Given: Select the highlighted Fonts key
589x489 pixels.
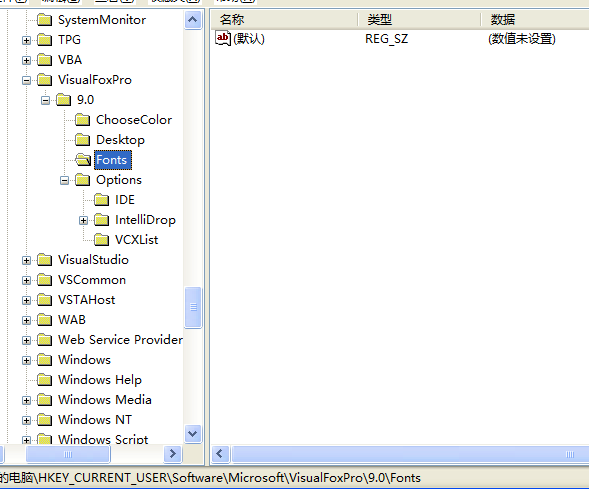Looking at the screenshot, I should 113,160.
